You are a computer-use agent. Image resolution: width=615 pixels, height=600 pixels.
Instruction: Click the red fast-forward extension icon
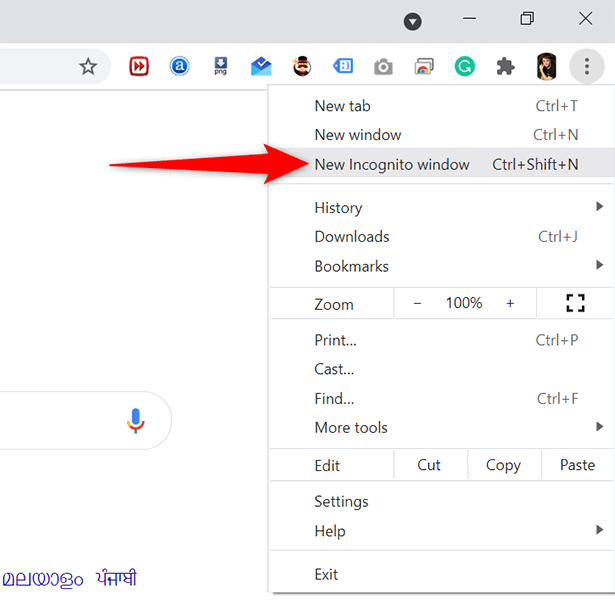click(x=139, y=66)
